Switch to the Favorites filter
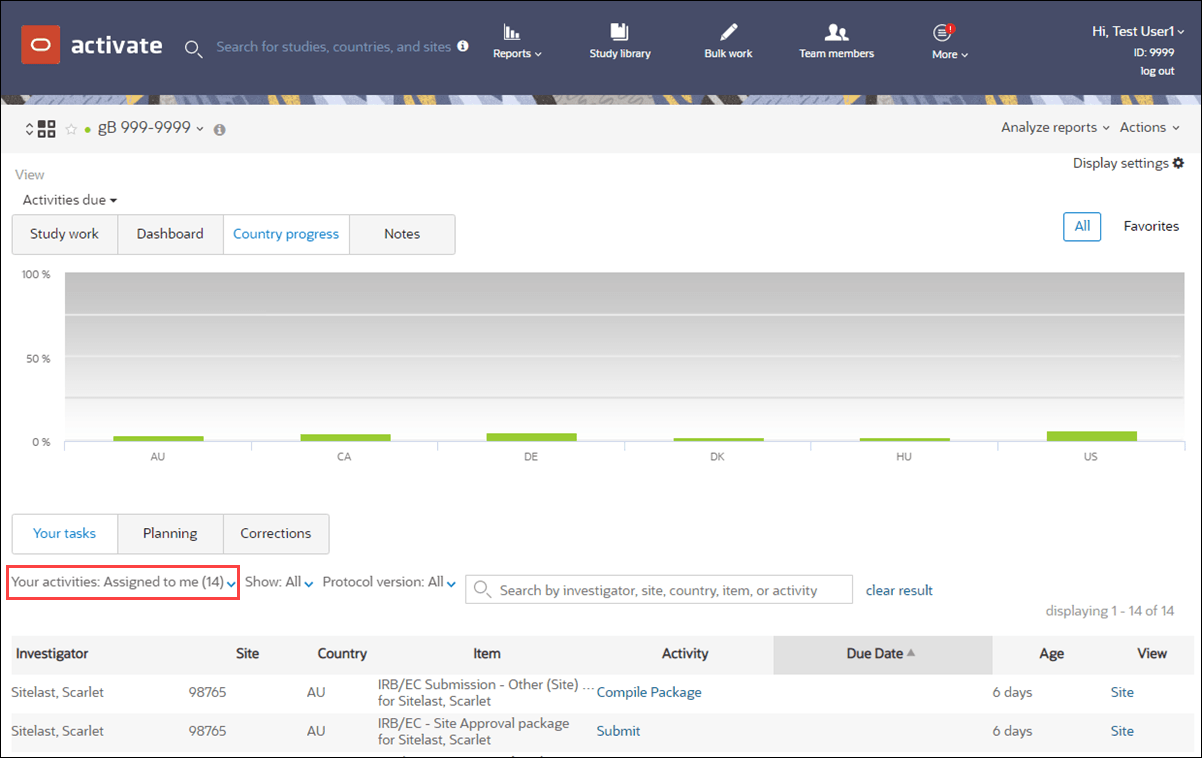Viewport: 1202px width, 758px height. click(1151, 226)
